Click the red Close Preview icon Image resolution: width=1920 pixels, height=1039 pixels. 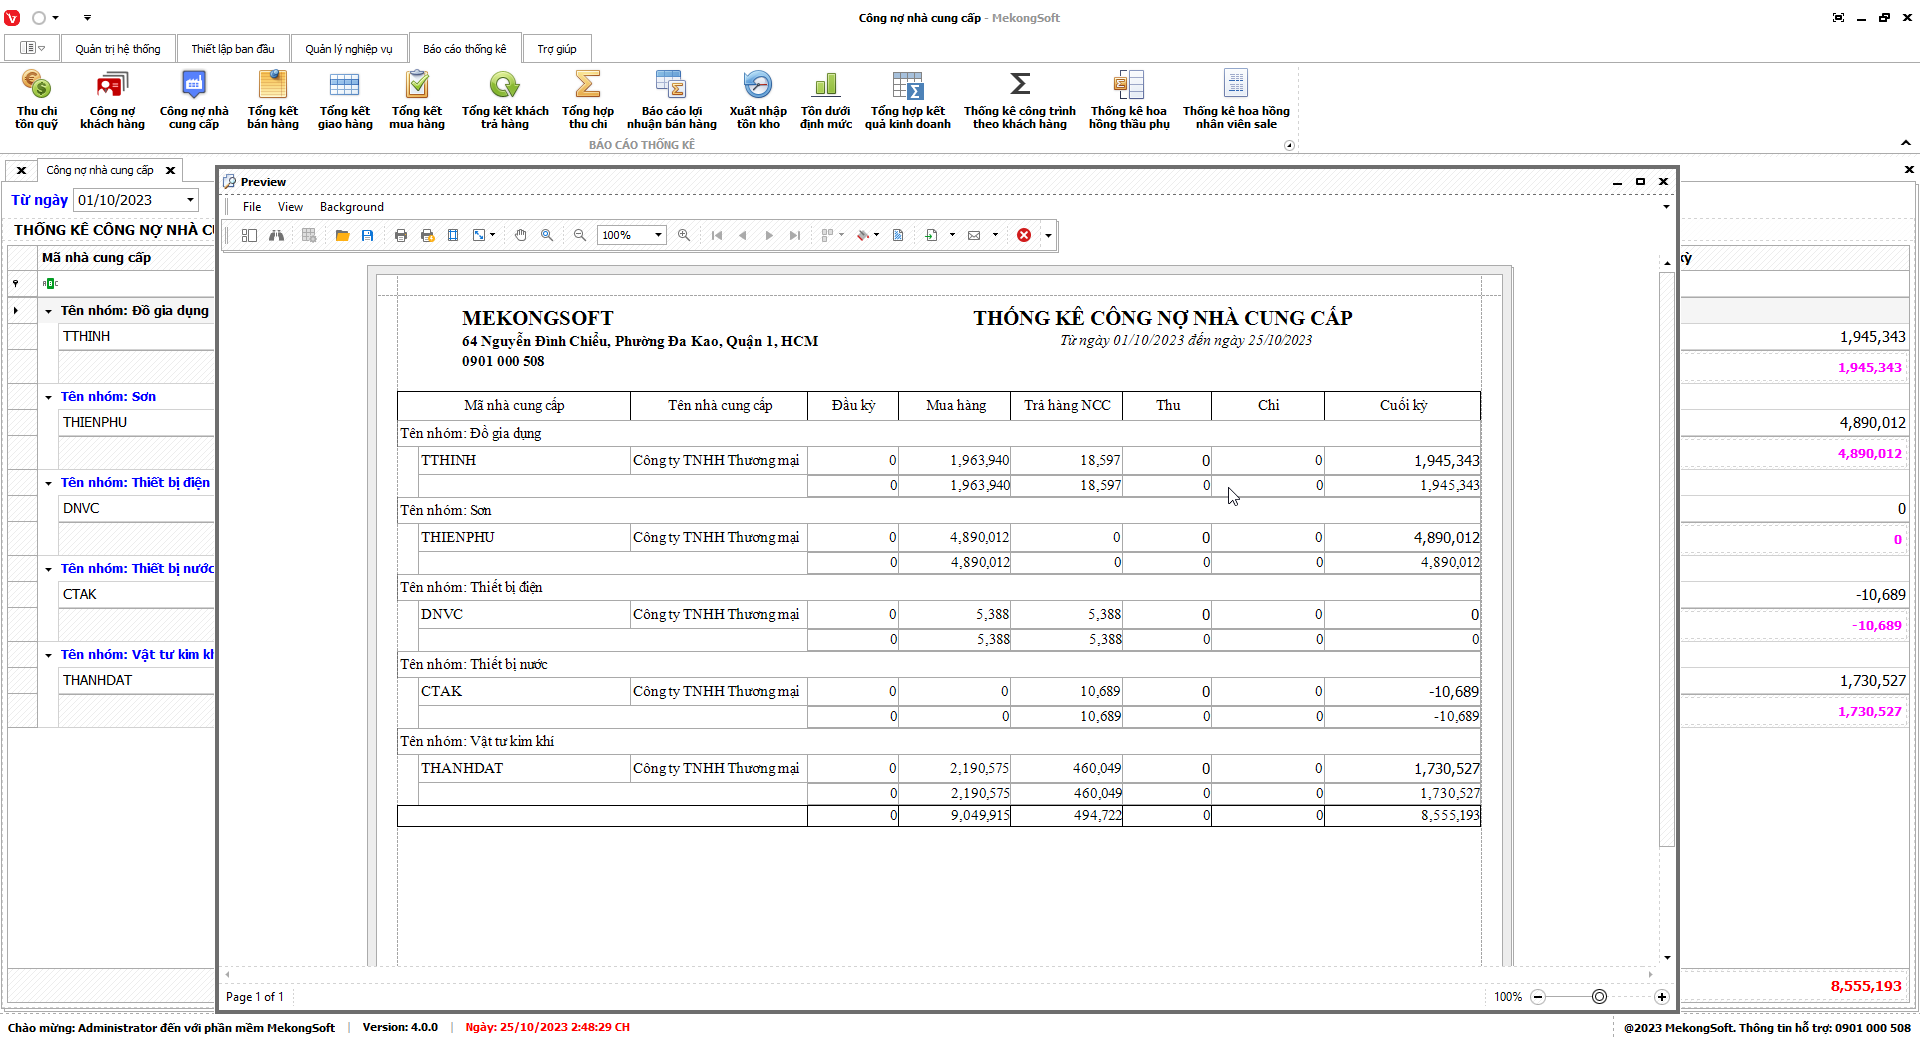coord(1024,235)
